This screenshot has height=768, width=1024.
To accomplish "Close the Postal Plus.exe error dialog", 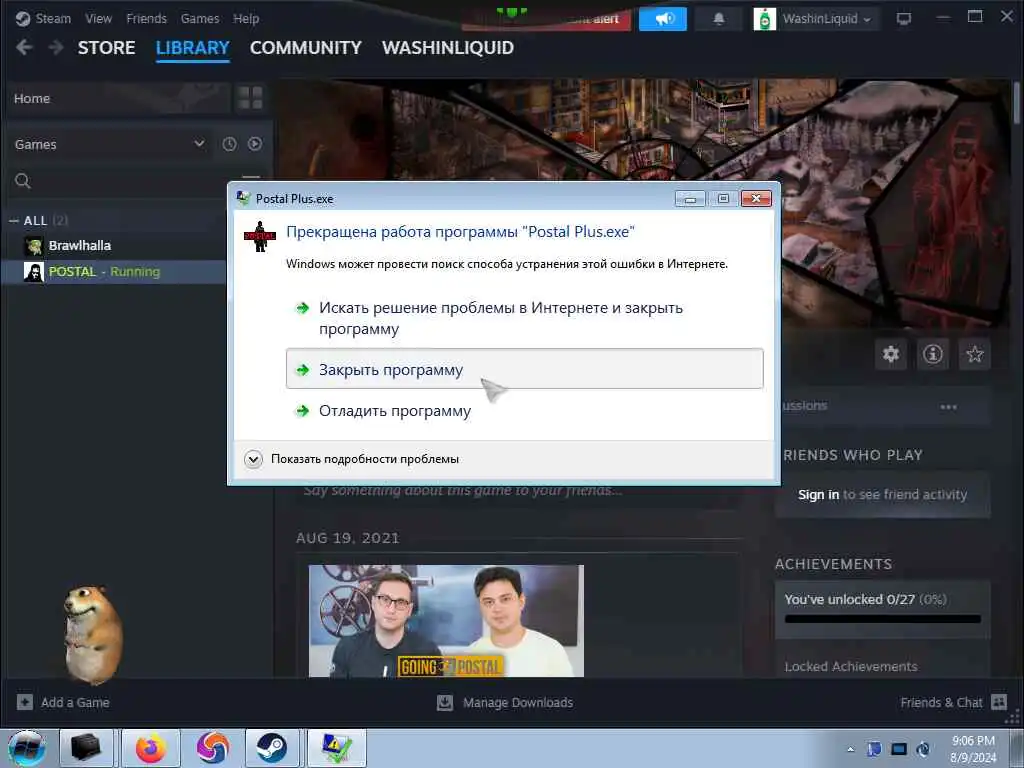I will pyautogui.click(x=756, y=199).
